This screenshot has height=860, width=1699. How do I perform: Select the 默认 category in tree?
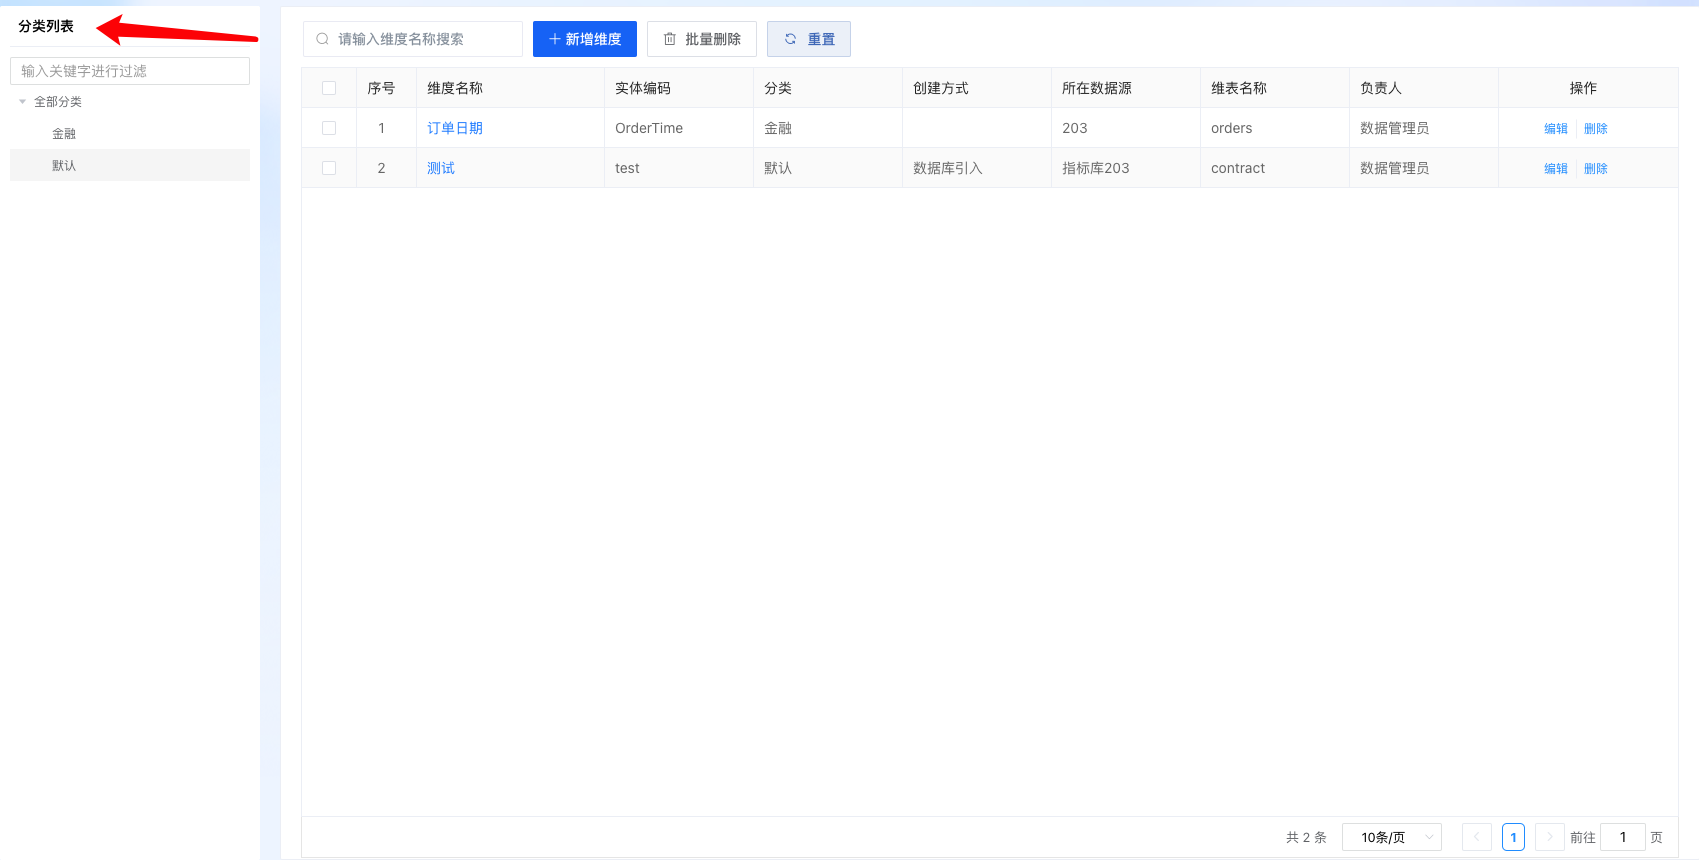click(64, 166)
